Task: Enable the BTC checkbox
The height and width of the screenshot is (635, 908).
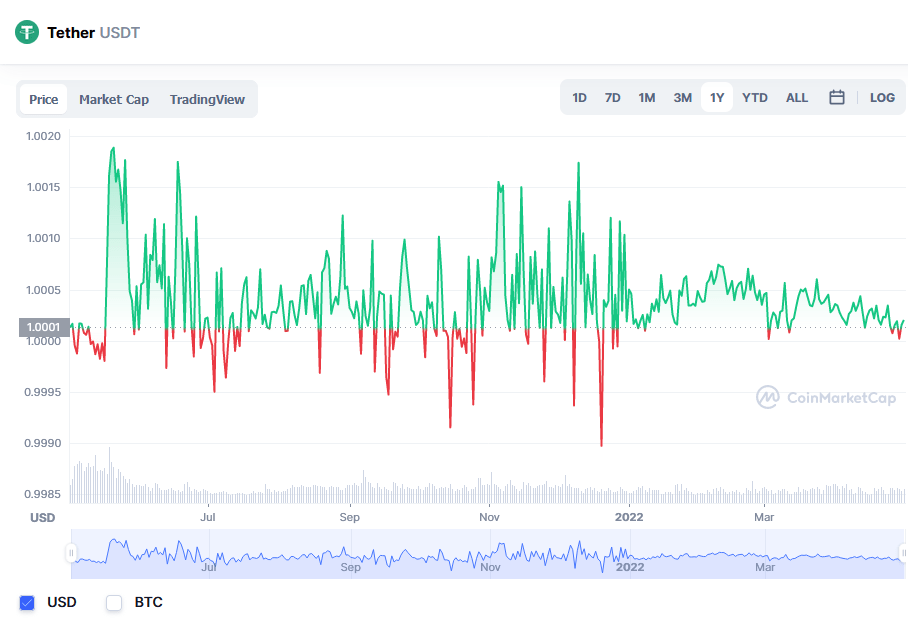Action: [114, 603]
